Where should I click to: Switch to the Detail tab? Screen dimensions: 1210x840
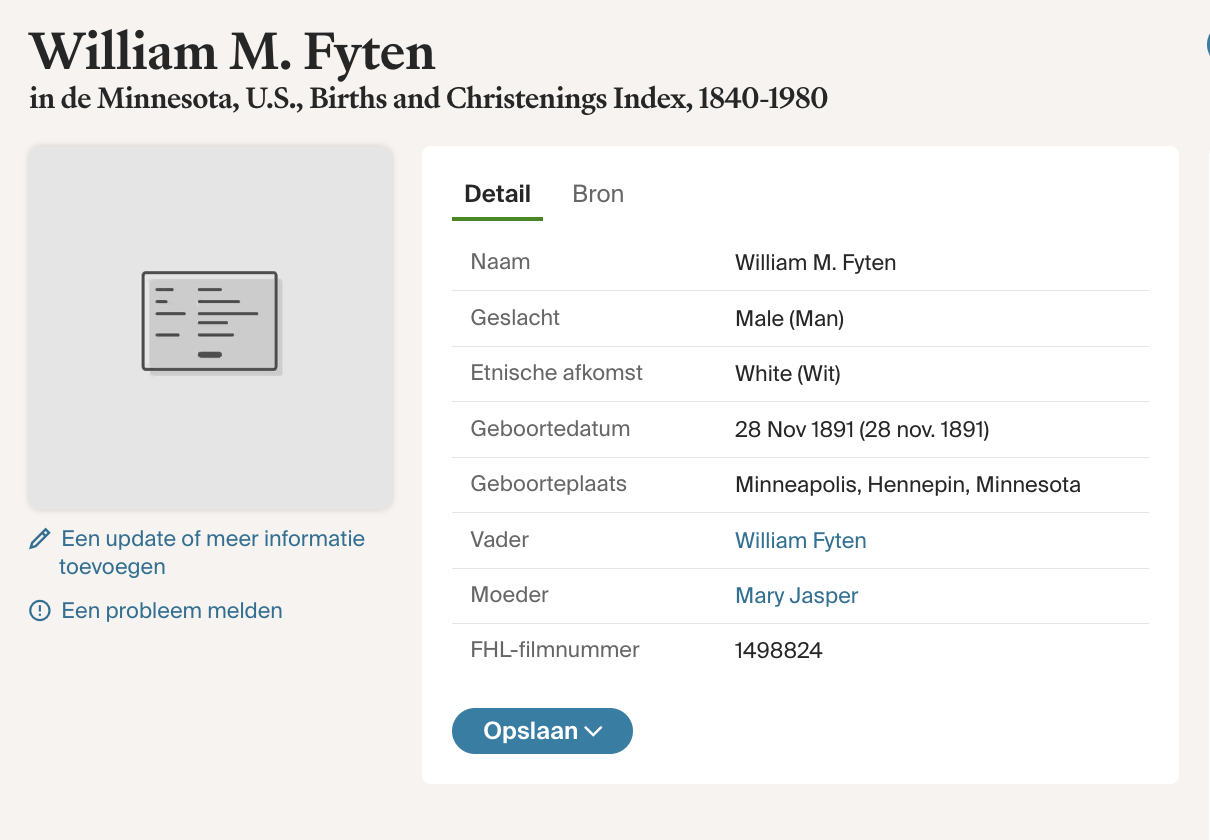click(x=497, y=194)
